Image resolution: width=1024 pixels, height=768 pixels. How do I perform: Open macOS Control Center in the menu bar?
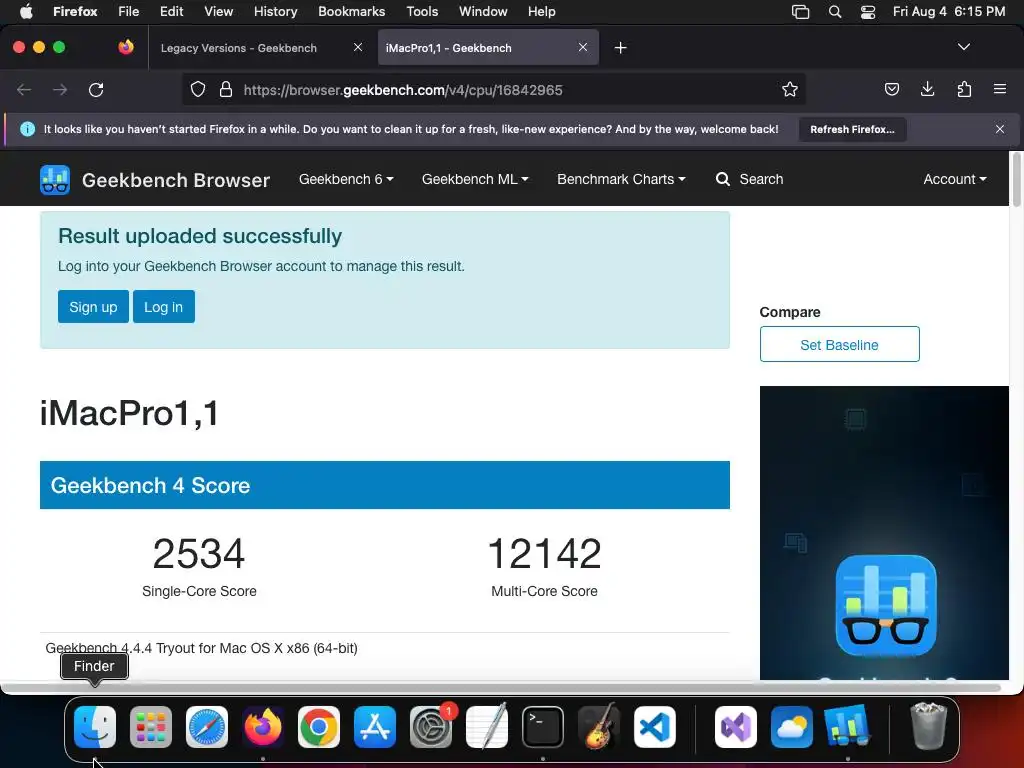pyautogui.click(x=868, y=12)
